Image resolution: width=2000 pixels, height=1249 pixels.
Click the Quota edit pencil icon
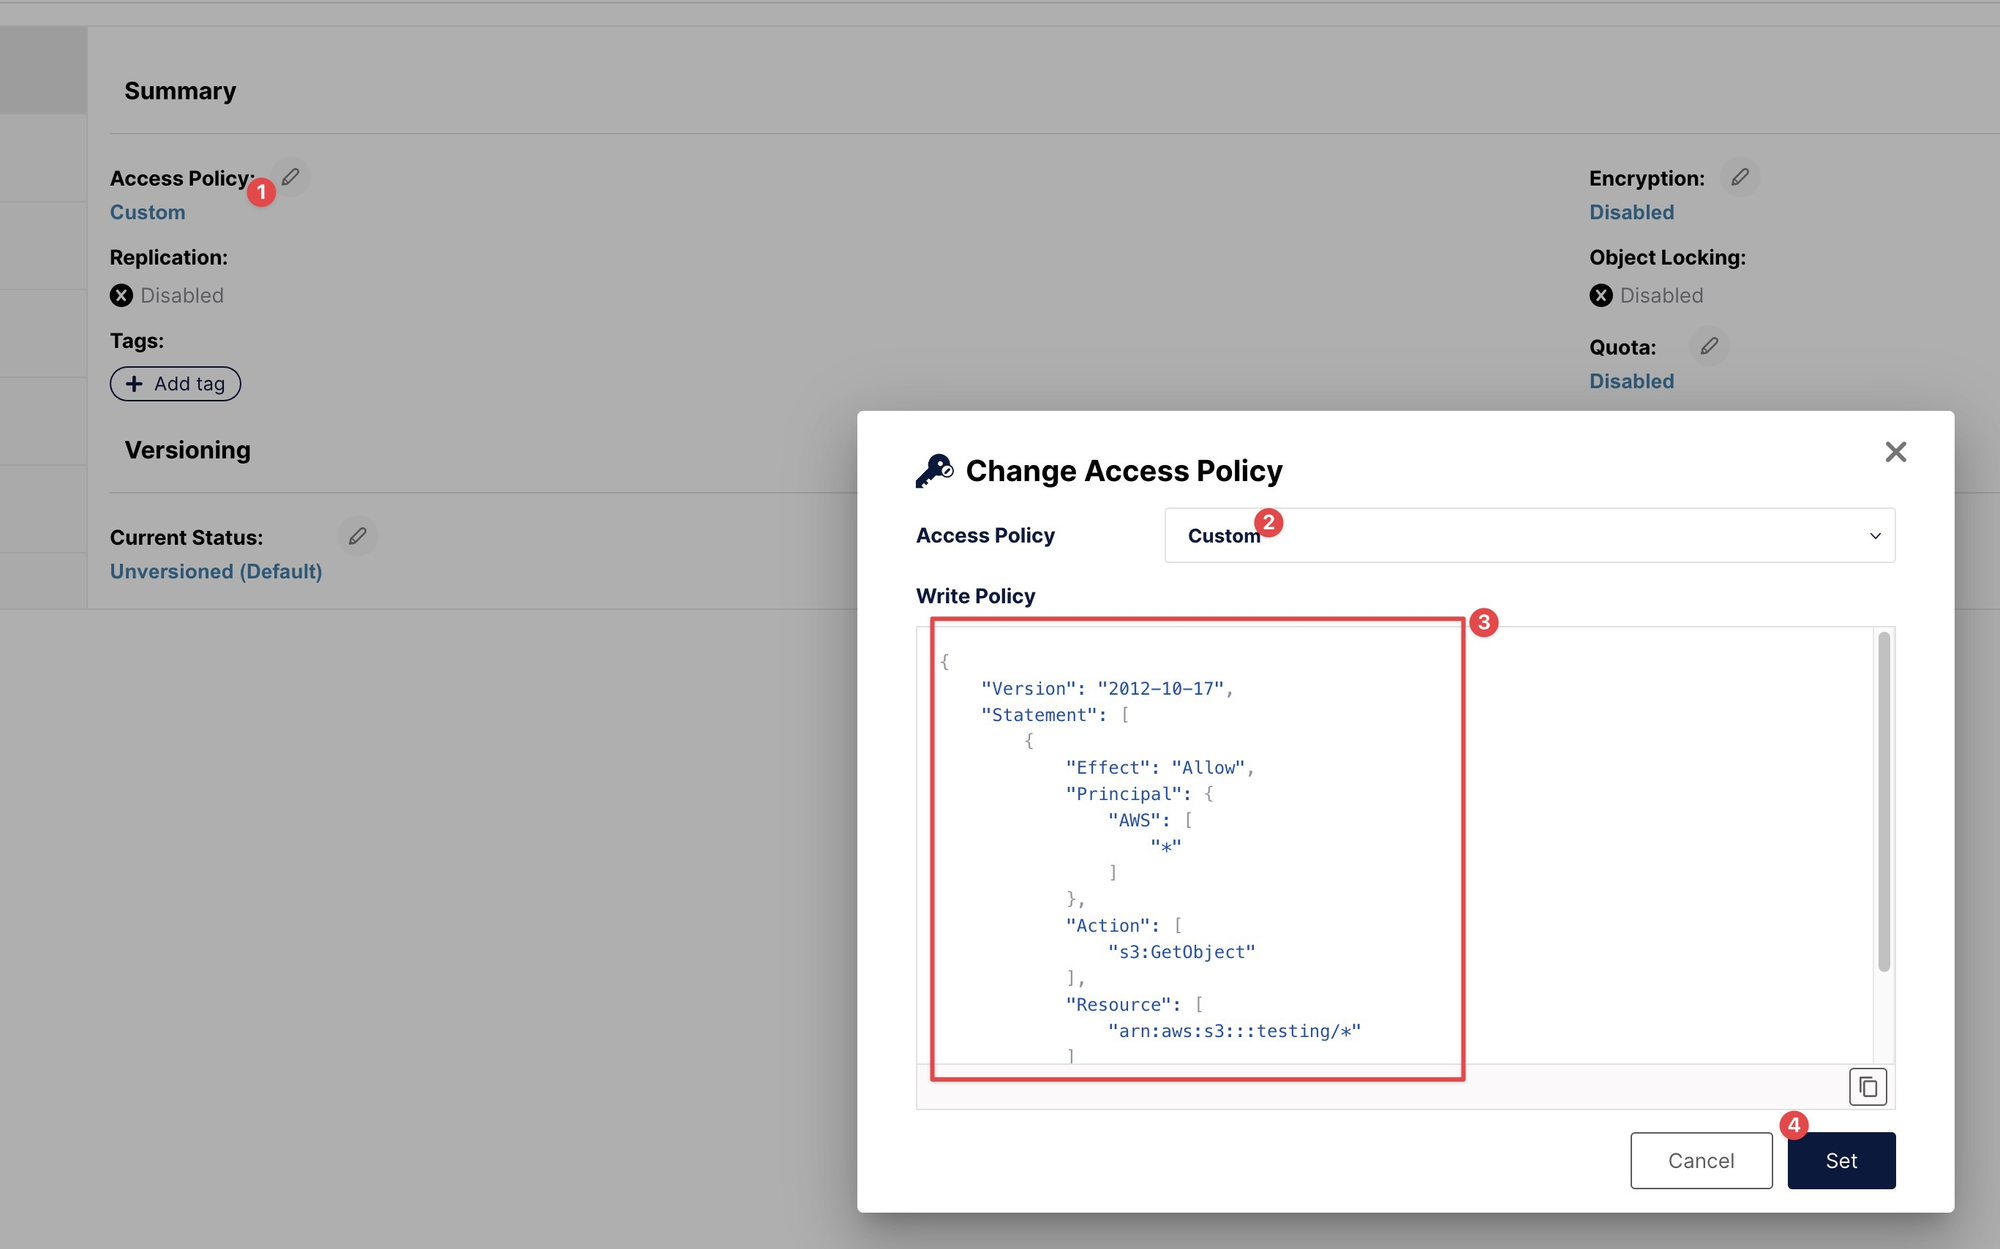click(x=1709, y=346)
